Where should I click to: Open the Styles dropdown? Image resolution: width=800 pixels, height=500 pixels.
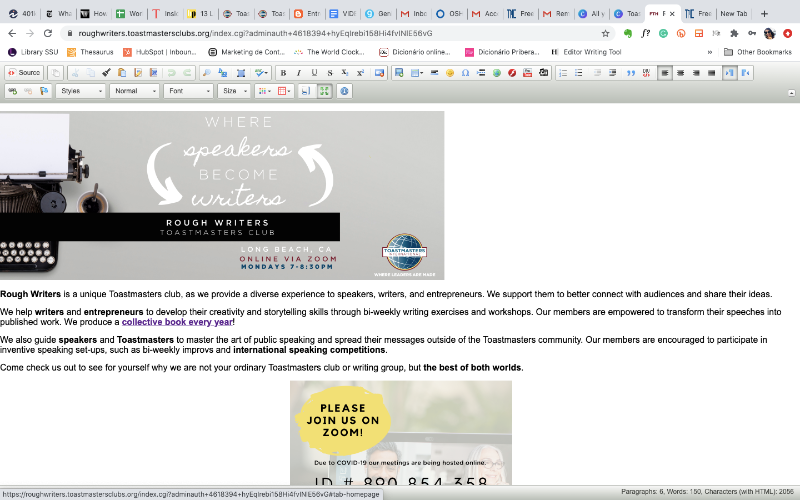[x=80, y=91]
